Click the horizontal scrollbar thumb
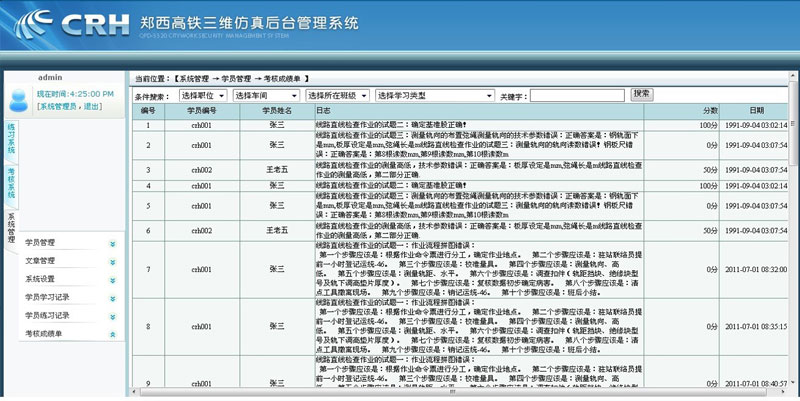 point(453,392)
